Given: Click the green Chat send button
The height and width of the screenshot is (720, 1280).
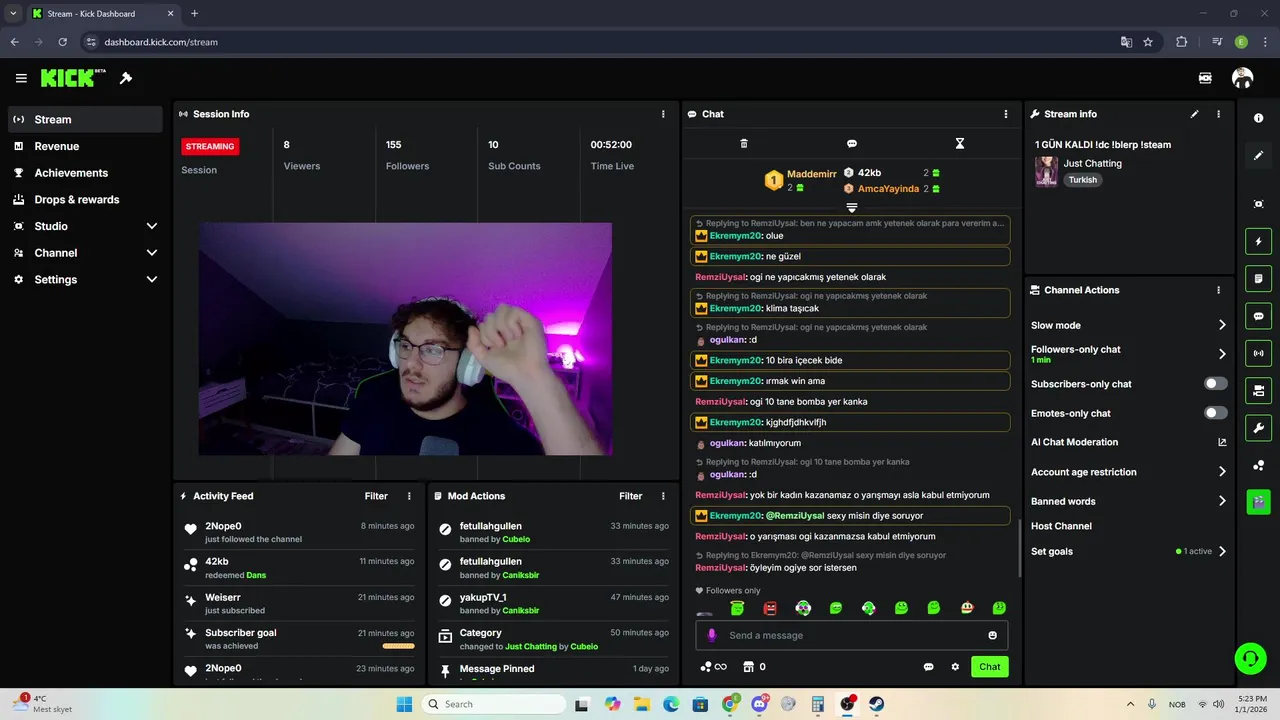Looking at the screenshot, I should click(x=989, y=667).
